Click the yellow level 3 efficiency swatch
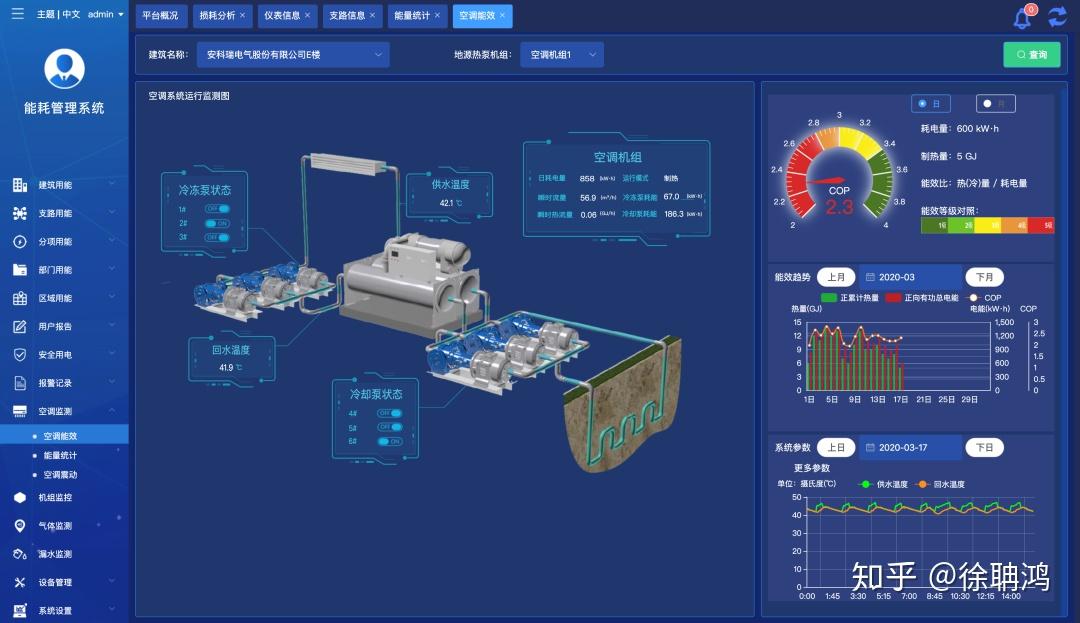This screenshot has height=623, width=1080. pos(988,225)
